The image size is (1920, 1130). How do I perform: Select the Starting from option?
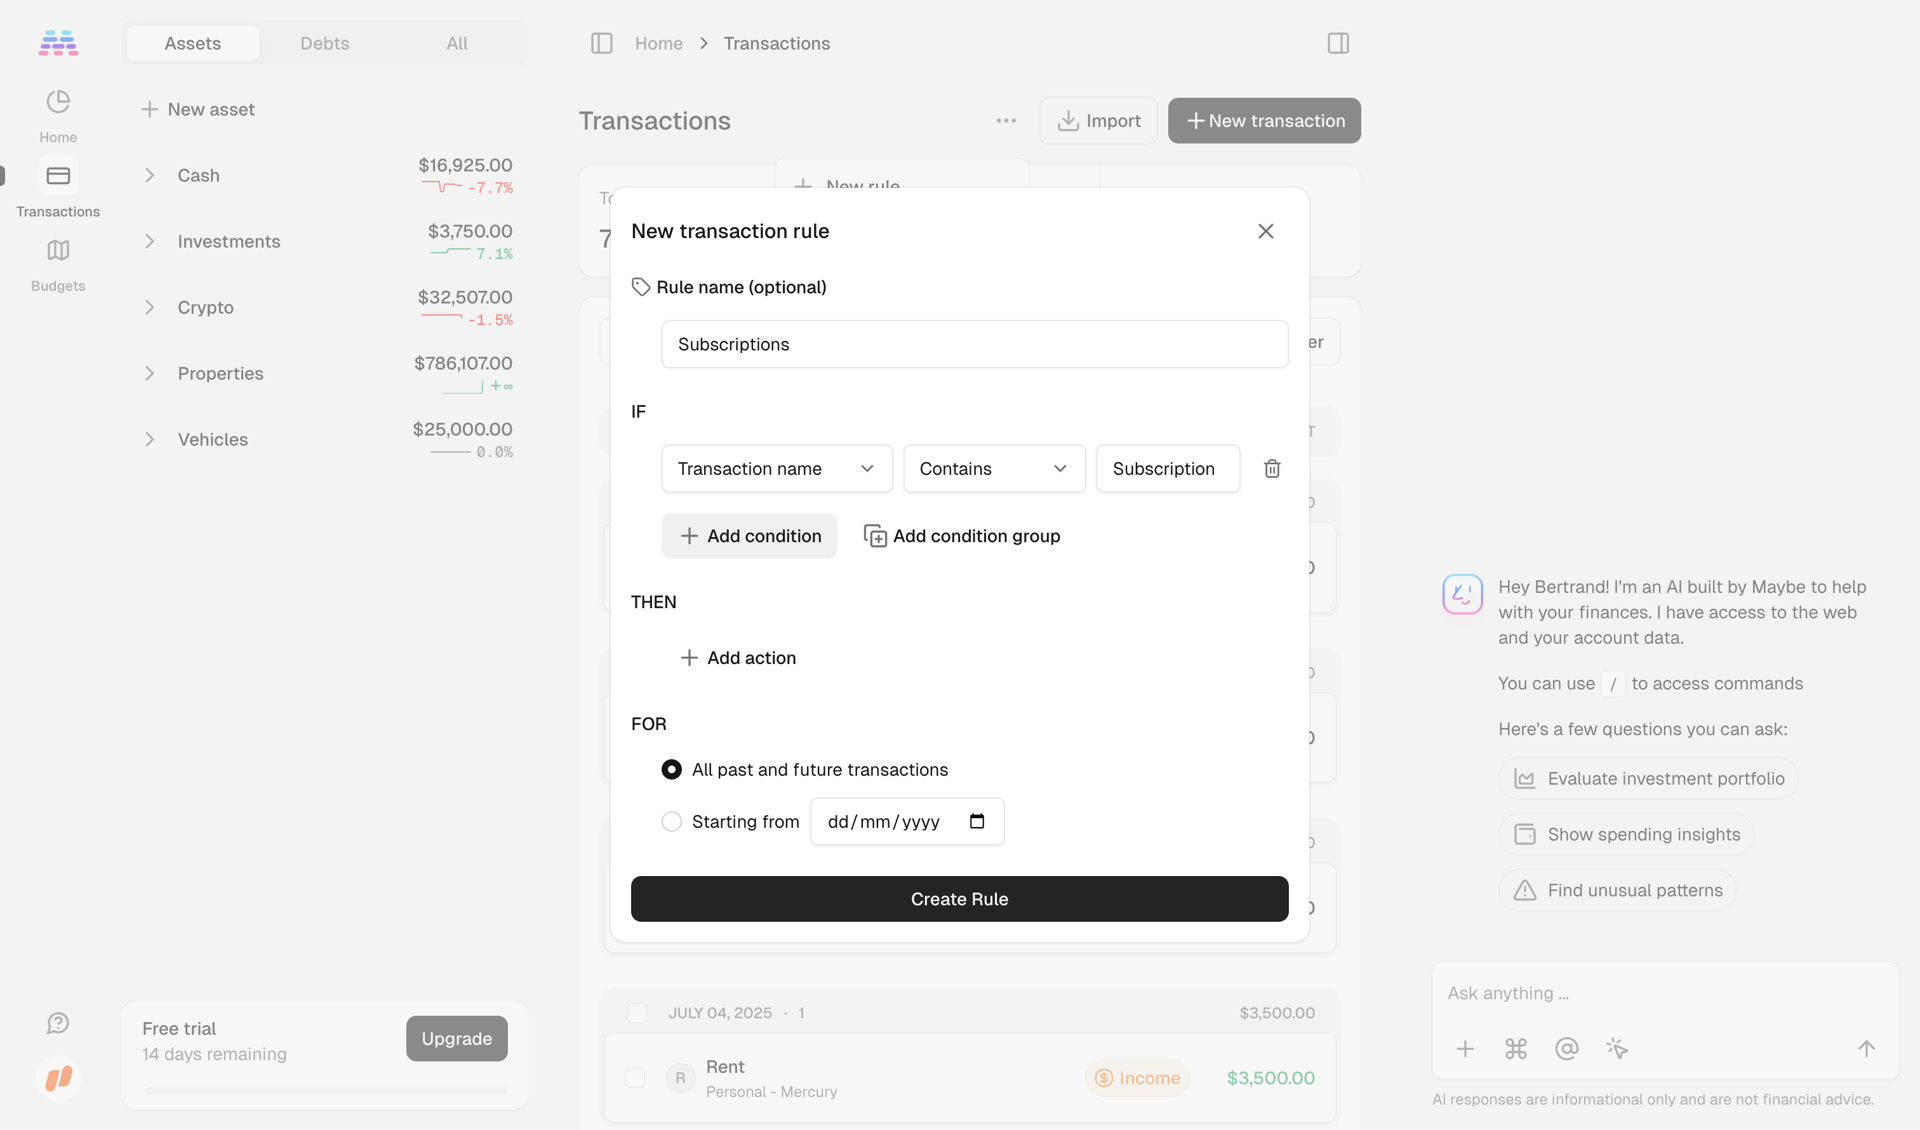671,821
